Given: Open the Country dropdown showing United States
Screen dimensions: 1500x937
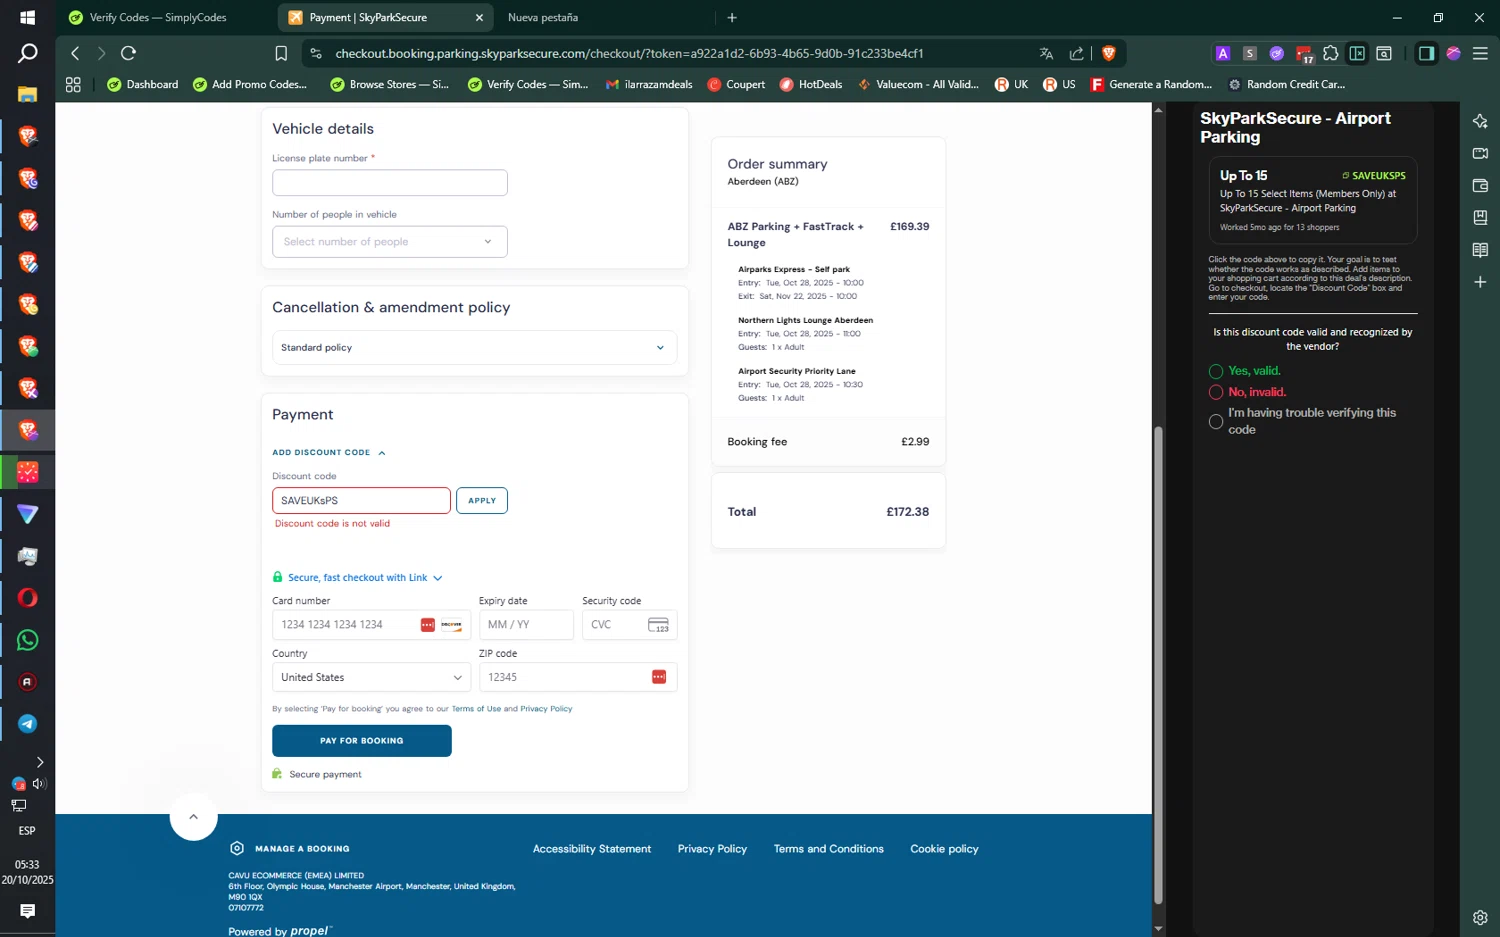Looking at the screenshot, I should (371, 677).
